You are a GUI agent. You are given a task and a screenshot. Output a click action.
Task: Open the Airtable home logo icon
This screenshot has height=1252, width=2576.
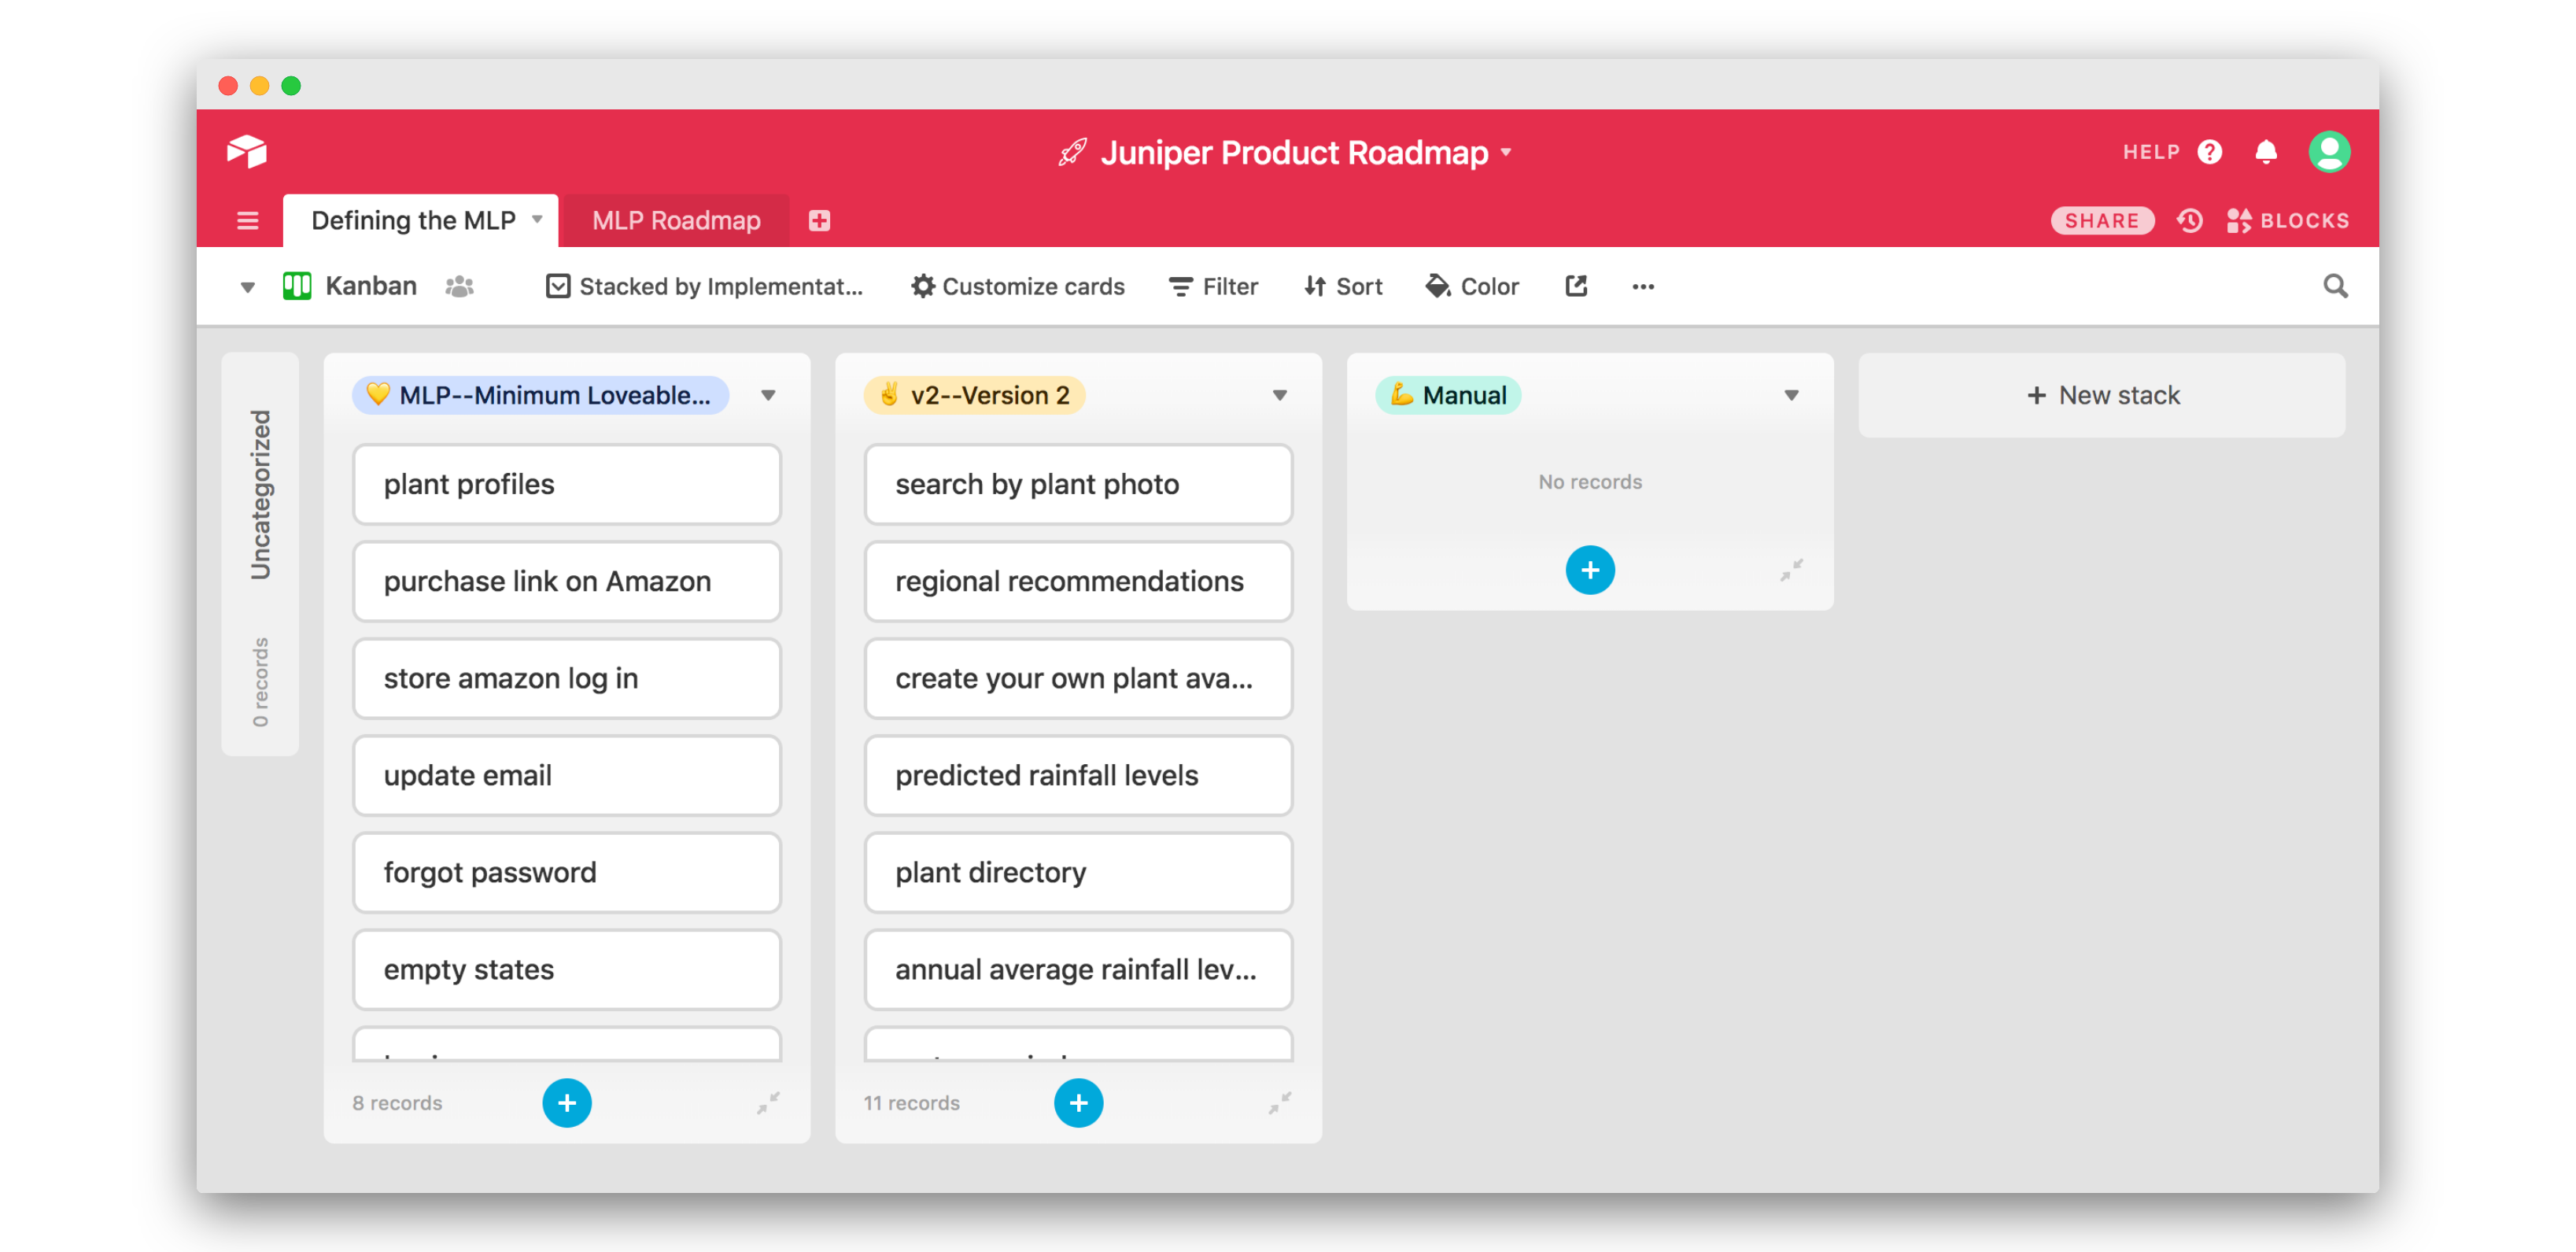[x=246, y=152]
